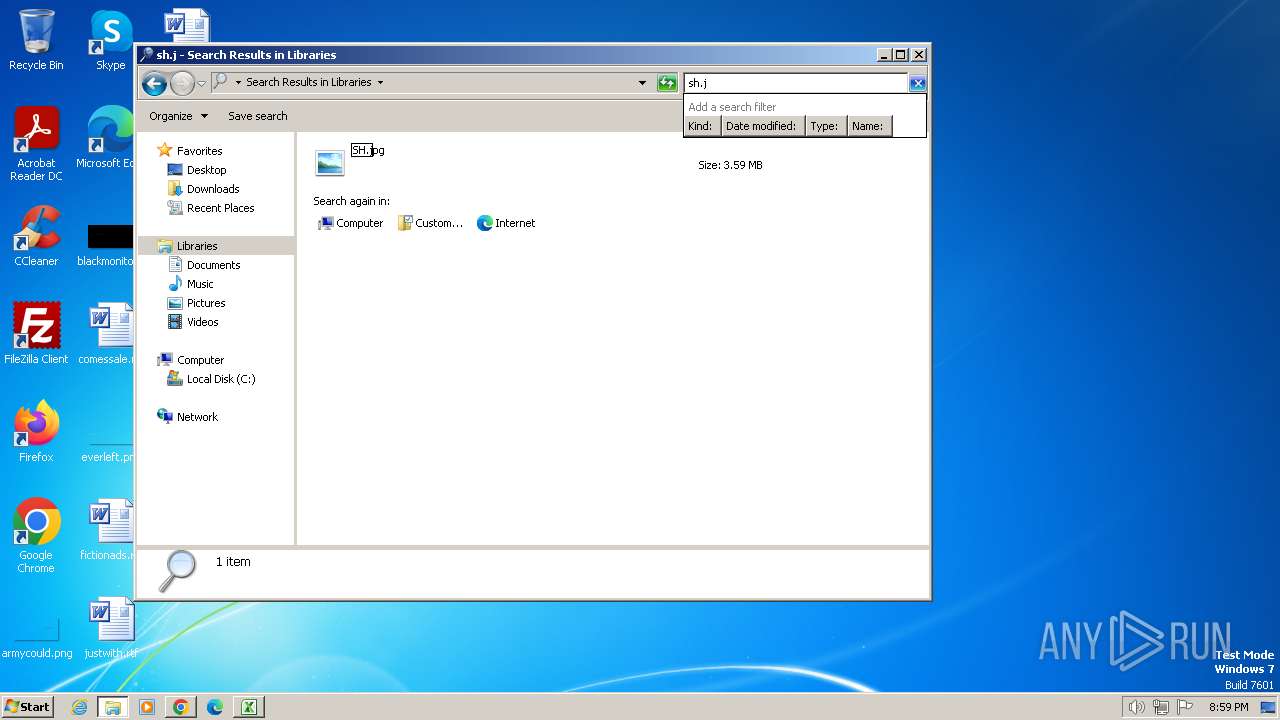Open the Organize menu
The width and height of the screenshot is (1280, 720).
tap(178, 116)
